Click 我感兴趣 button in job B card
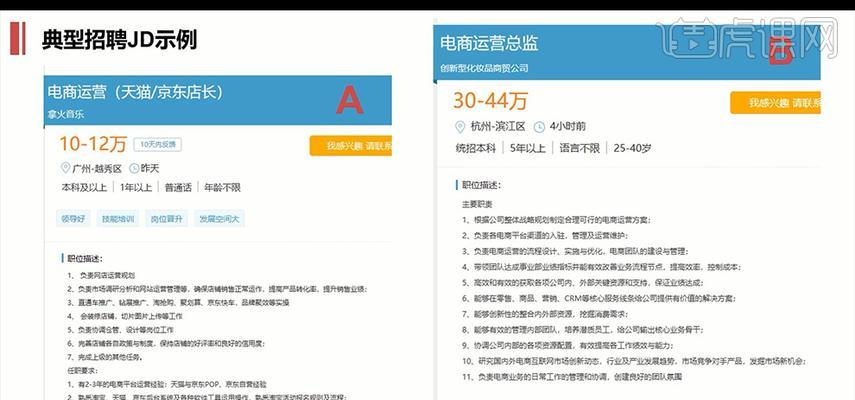Image resolution: width=855 pixels, height=400 pixels. coord(775,102)
